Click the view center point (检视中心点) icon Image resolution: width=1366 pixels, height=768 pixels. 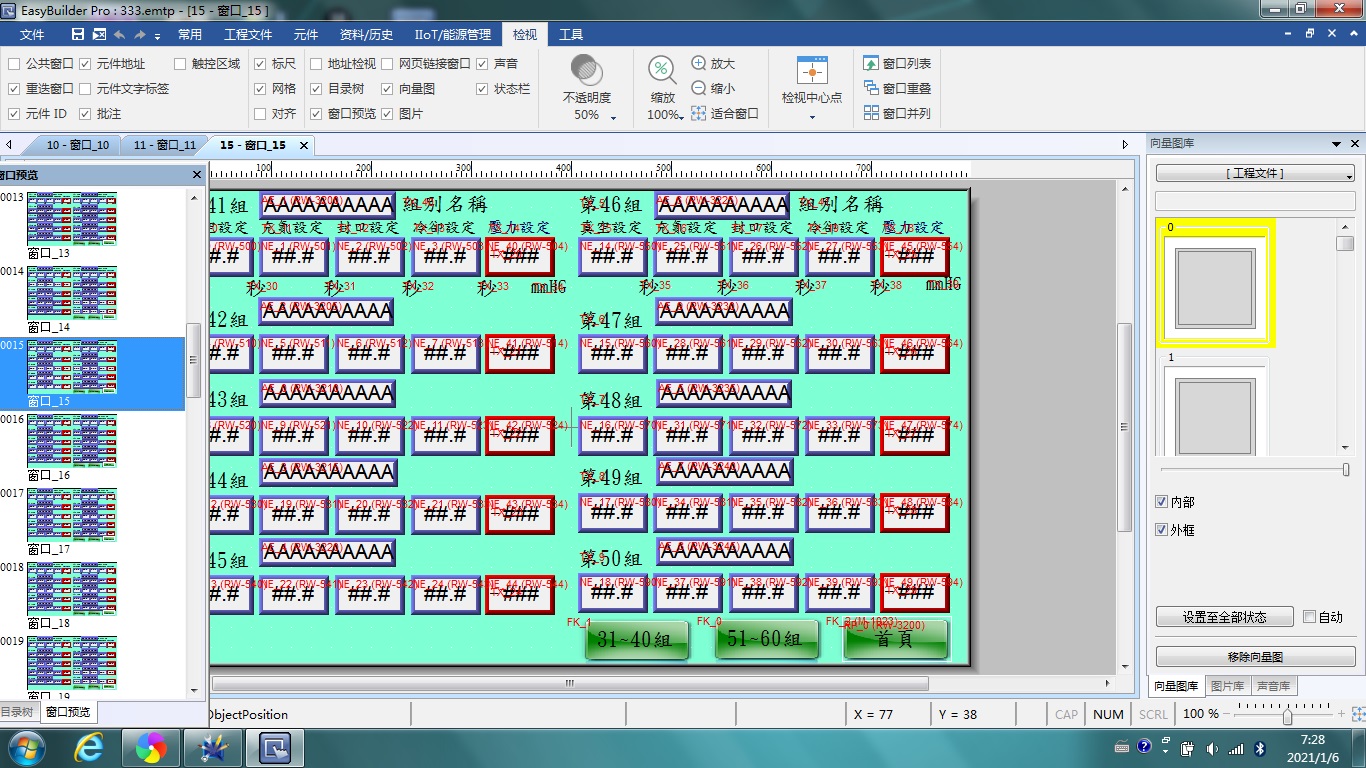click(x=812, y=71)
